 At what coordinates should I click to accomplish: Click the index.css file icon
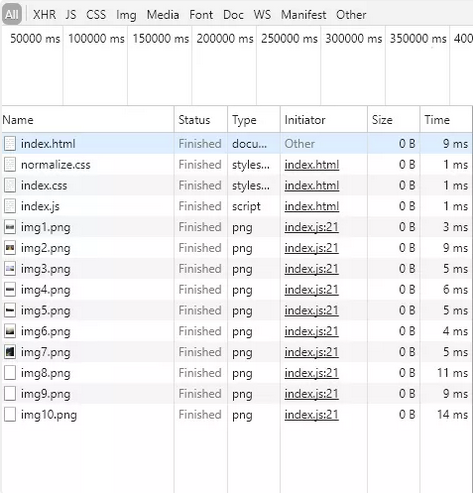(10, 186)
